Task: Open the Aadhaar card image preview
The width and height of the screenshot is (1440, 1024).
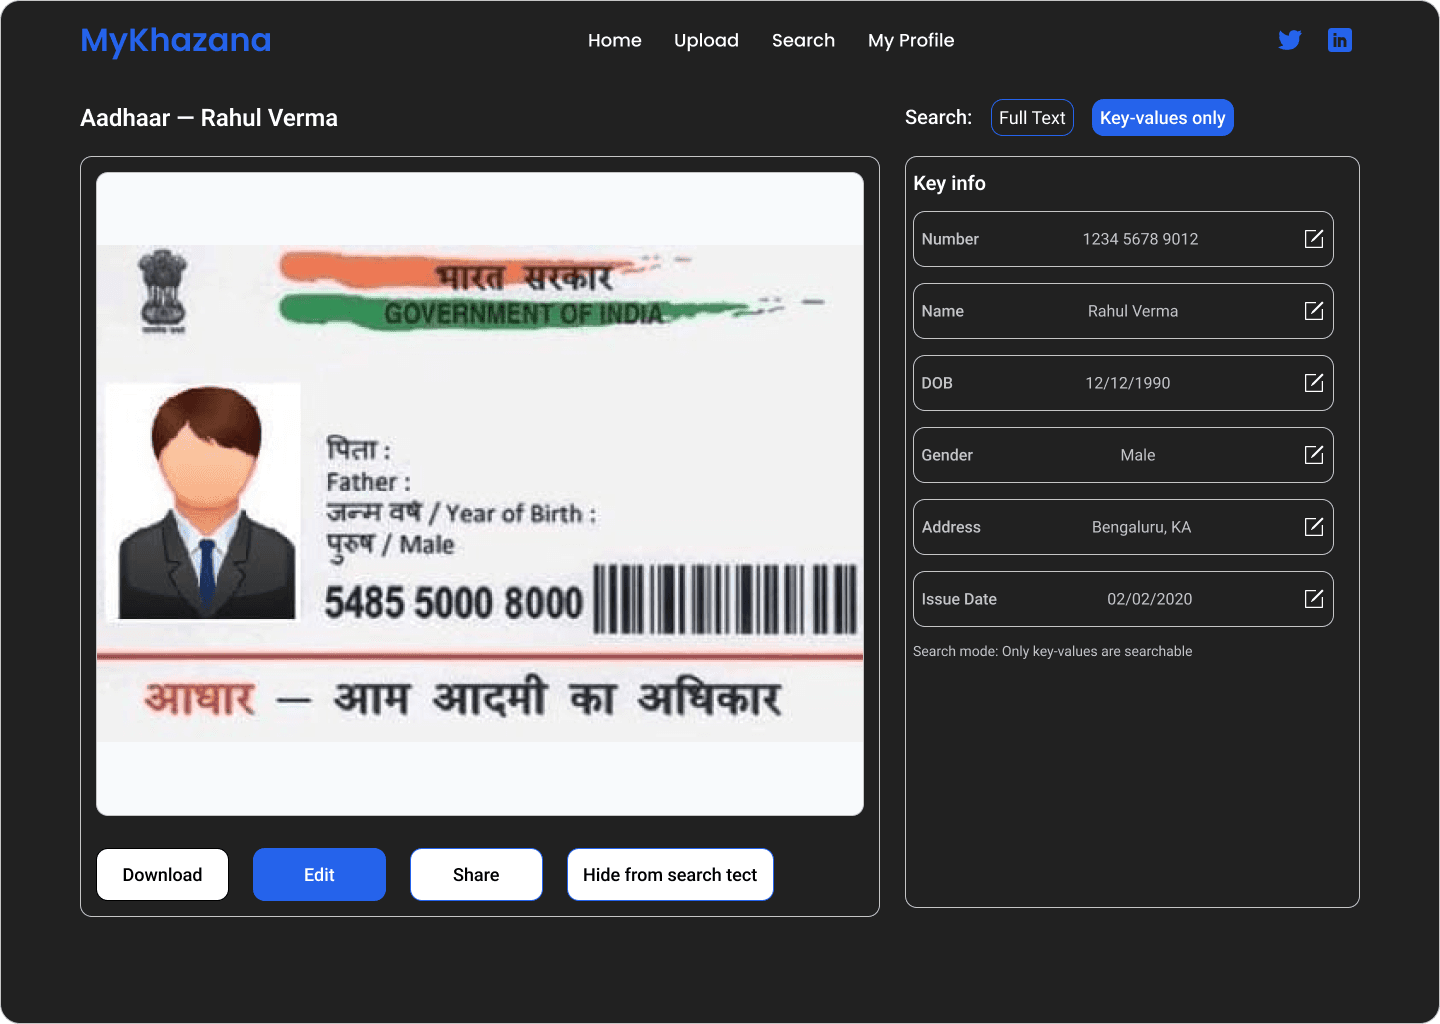Action: click(480, 494)
